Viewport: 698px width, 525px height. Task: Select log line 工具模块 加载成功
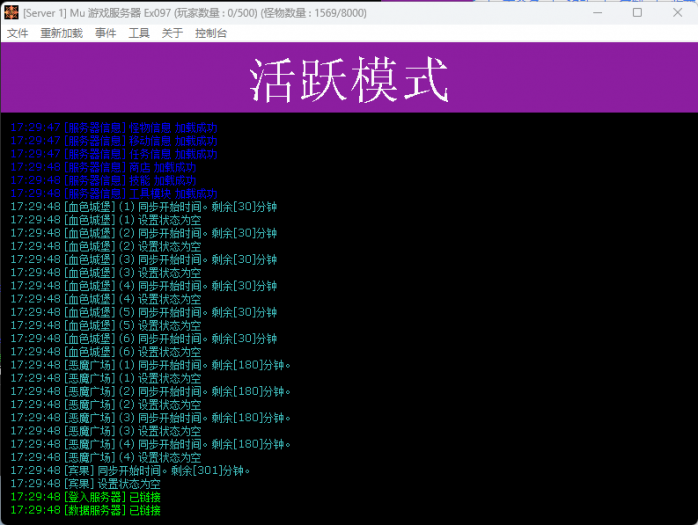pos(114,194)
